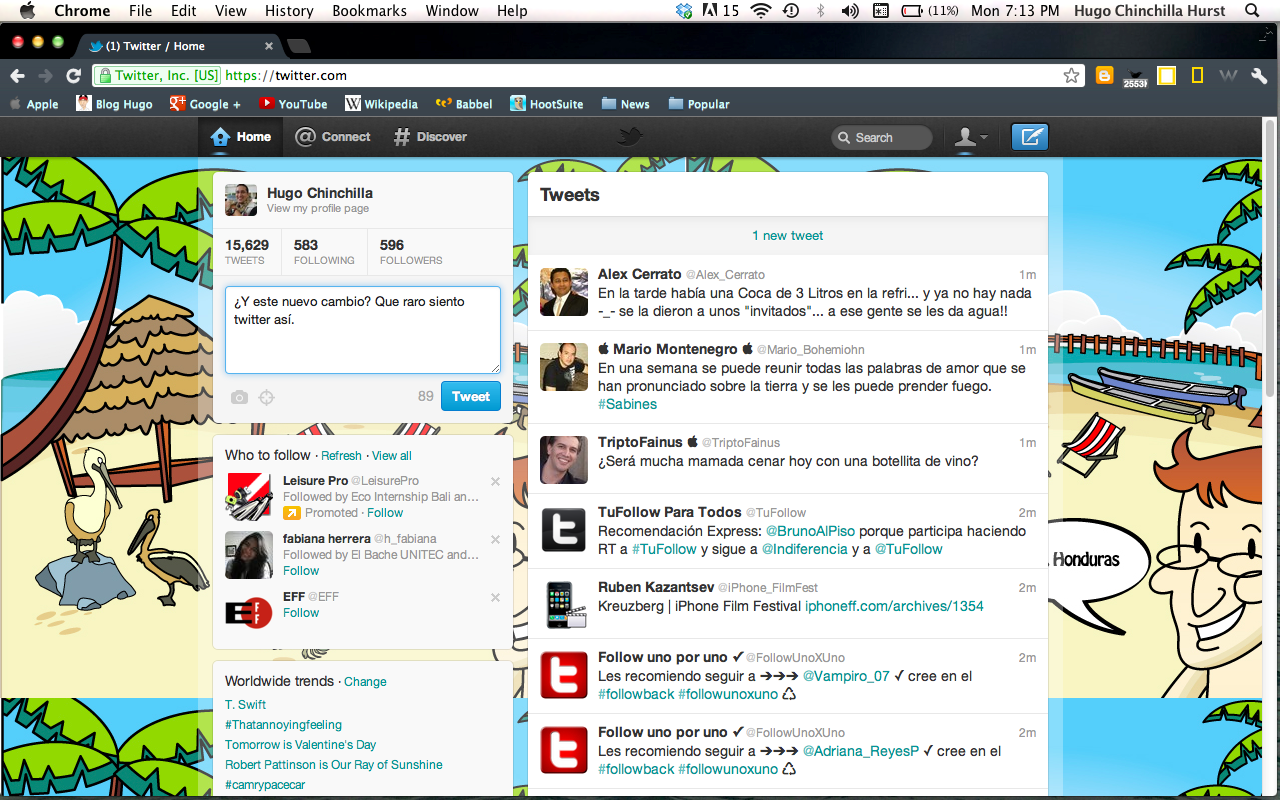Open a new browser tab

298,46
